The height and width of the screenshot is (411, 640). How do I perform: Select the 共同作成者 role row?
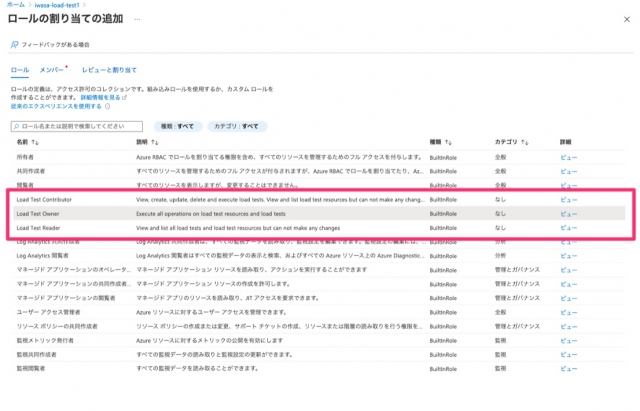[319, 171]
